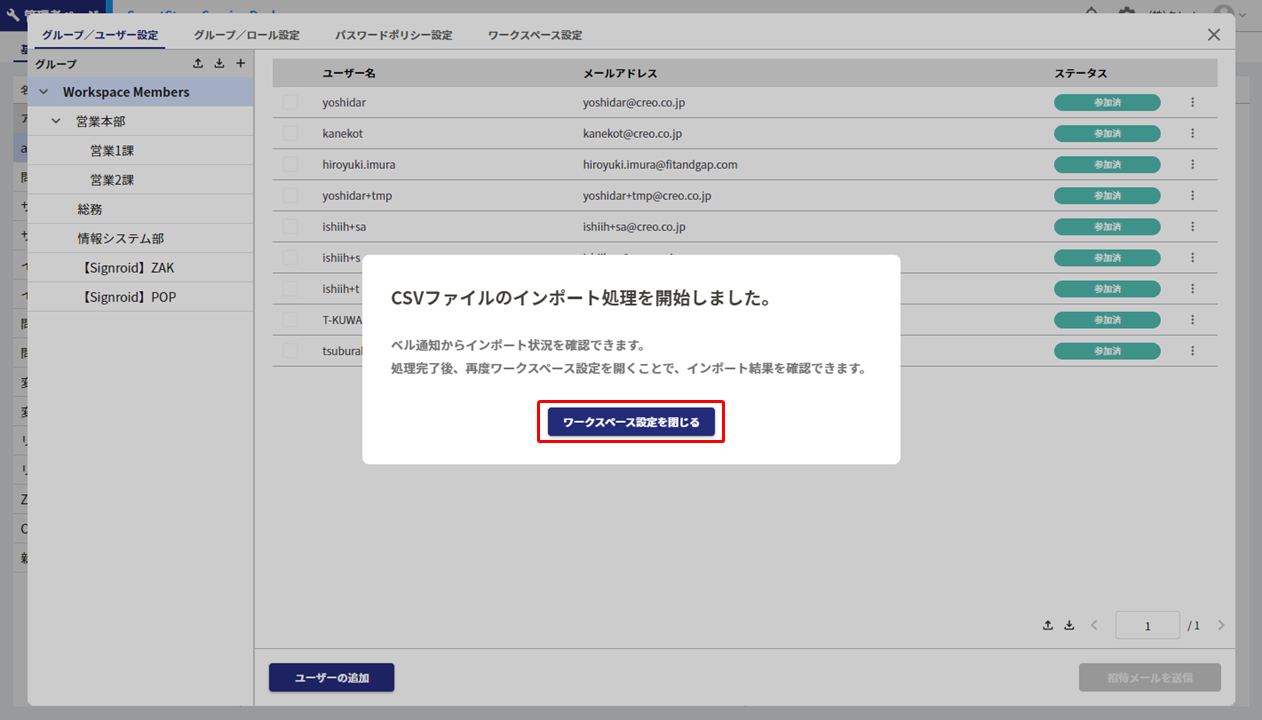Collapse the Workspace Members tree node
This screenshot has height=720, width=1262.
[x=43, y=92]
